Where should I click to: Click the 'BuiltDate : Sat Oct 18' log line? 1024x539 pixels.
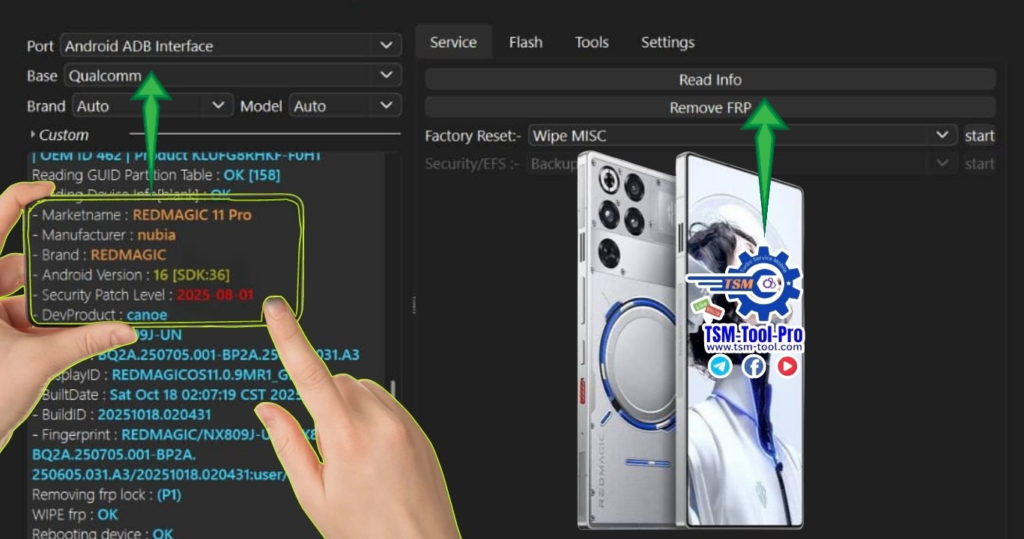tap(170, 395)
